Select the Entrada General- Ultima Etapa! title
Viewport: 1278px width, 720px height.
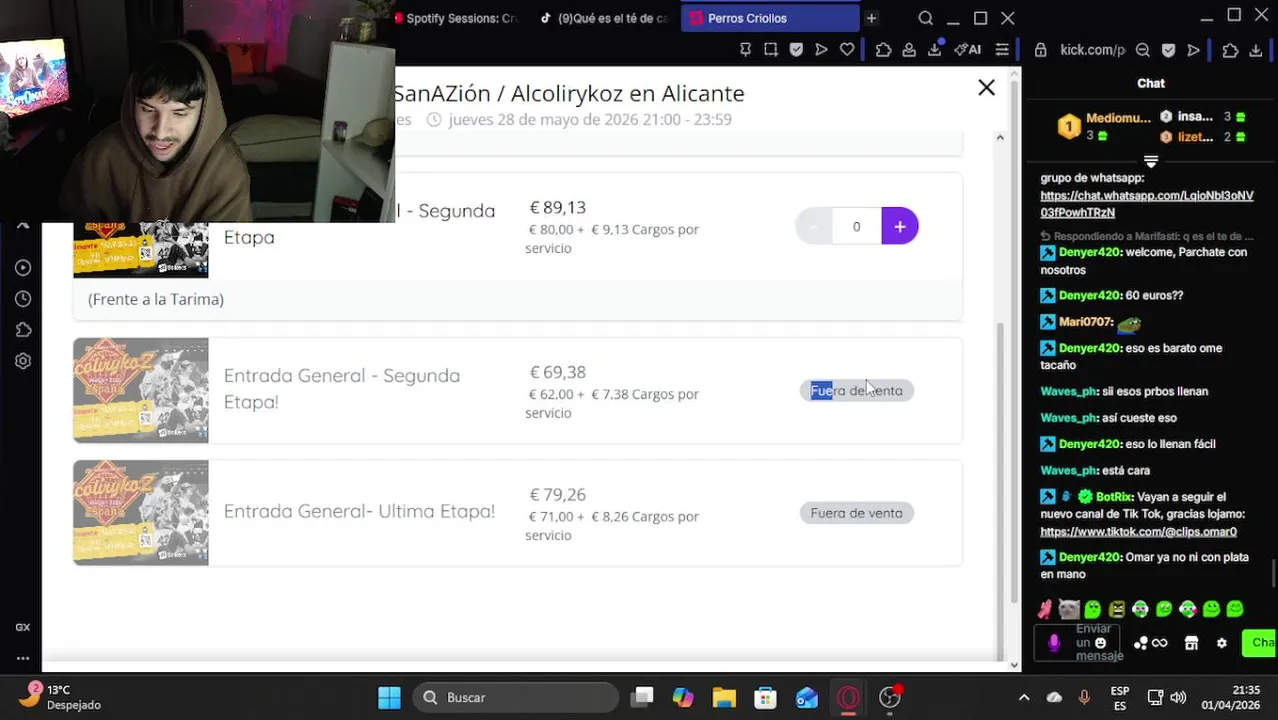click(359, 511)
